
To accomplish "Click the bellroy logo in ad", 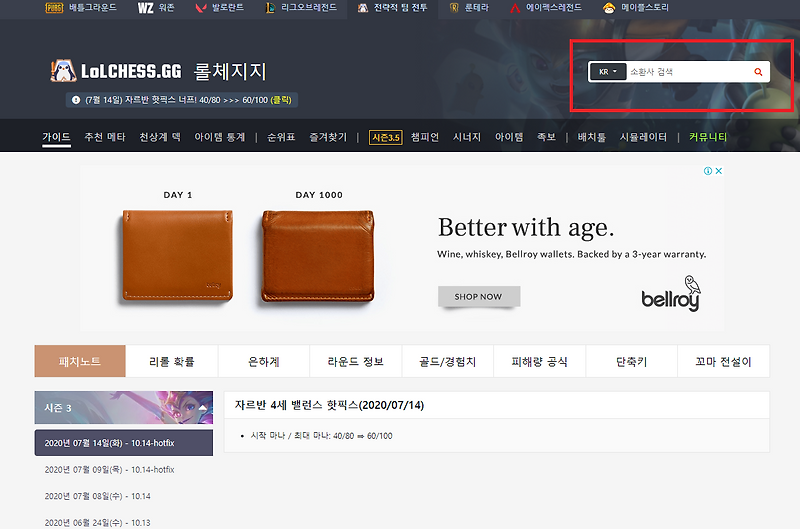I will coord(670,294).
